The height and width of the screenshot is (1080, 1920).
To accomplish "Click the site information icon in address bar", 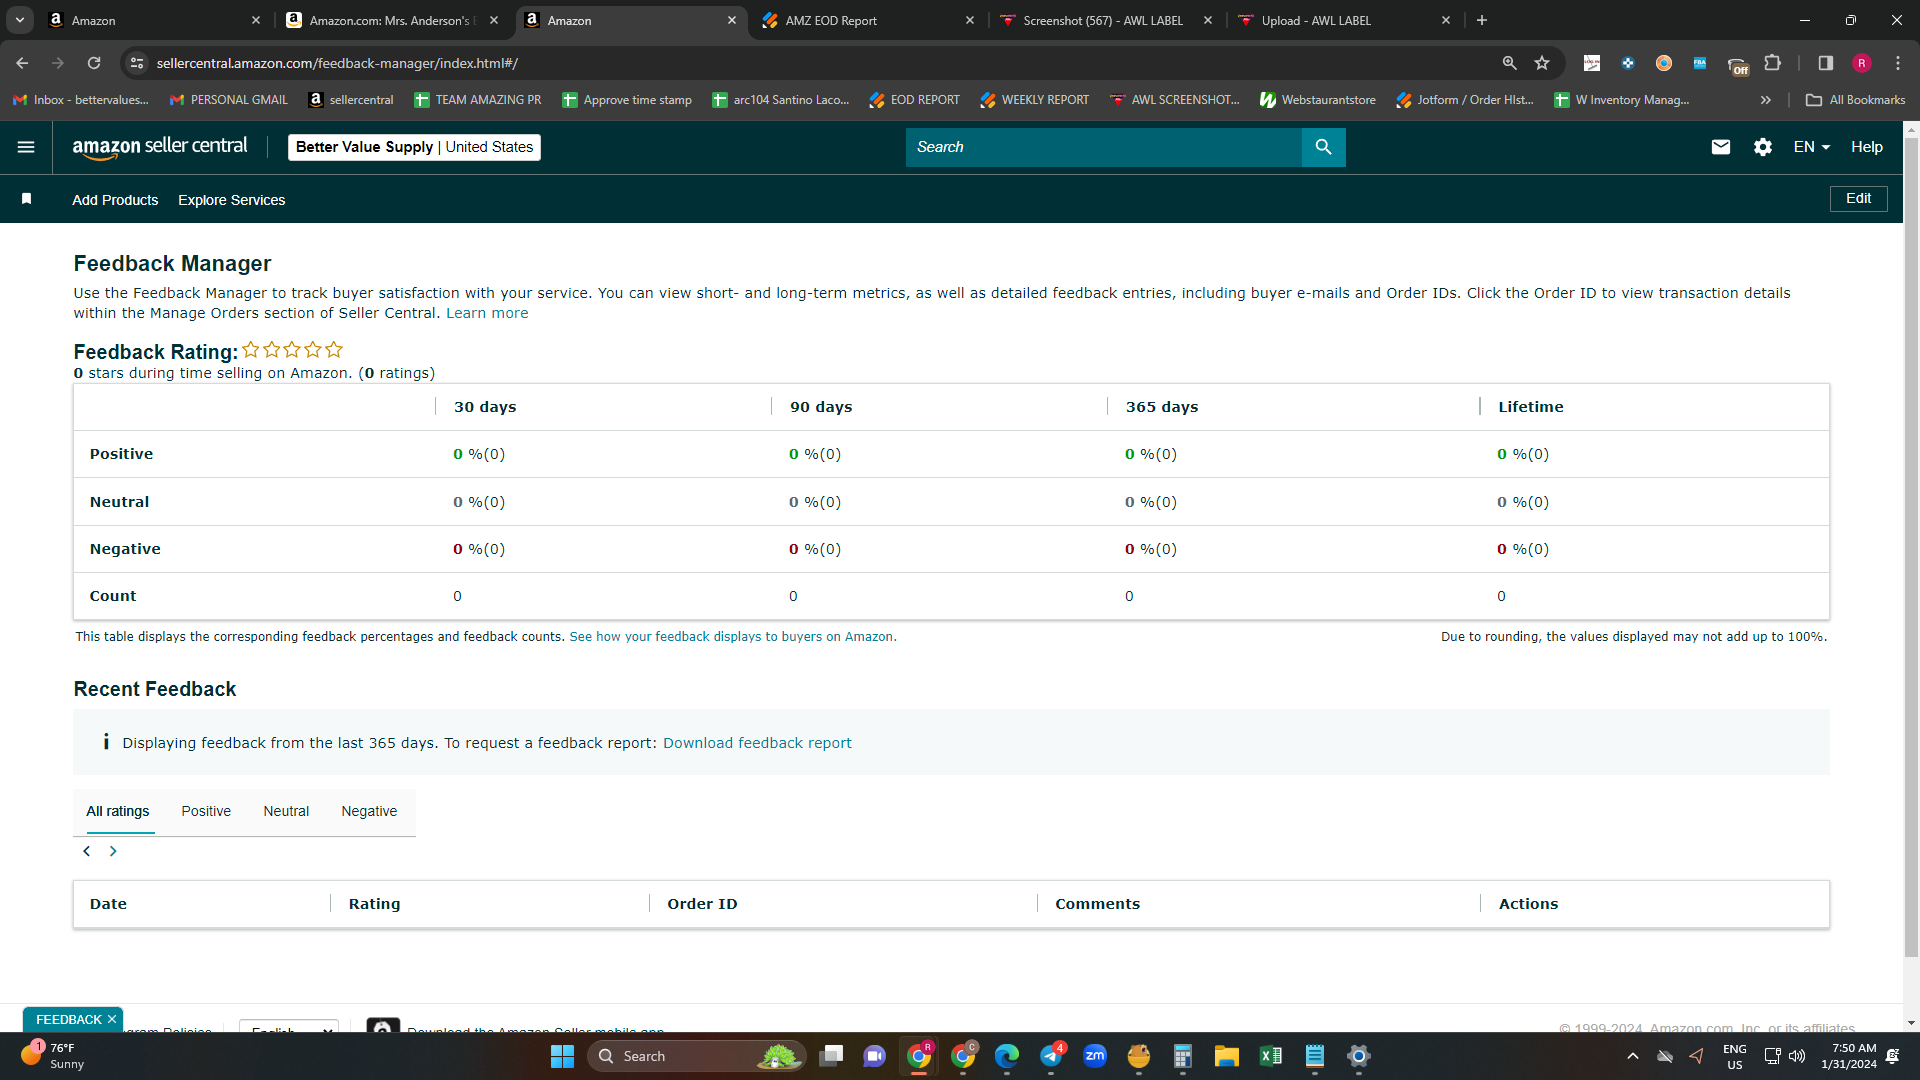I will click(x=137, y=63).
